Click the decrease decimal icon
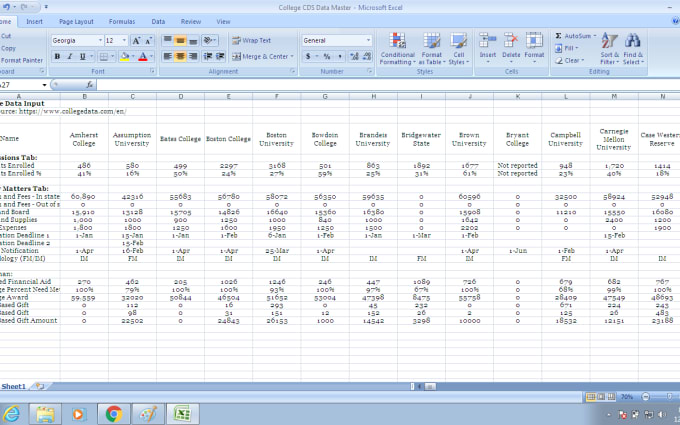 point(367,56)
